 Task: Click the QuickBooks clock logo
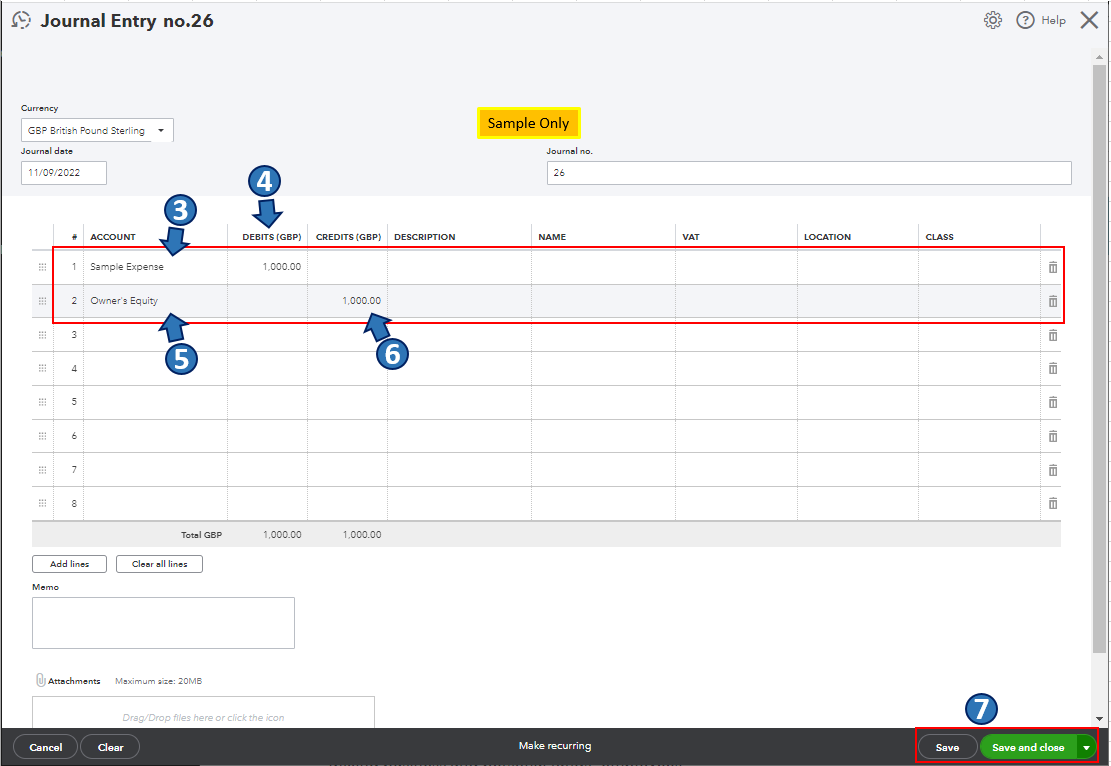[x=21, y=19]
